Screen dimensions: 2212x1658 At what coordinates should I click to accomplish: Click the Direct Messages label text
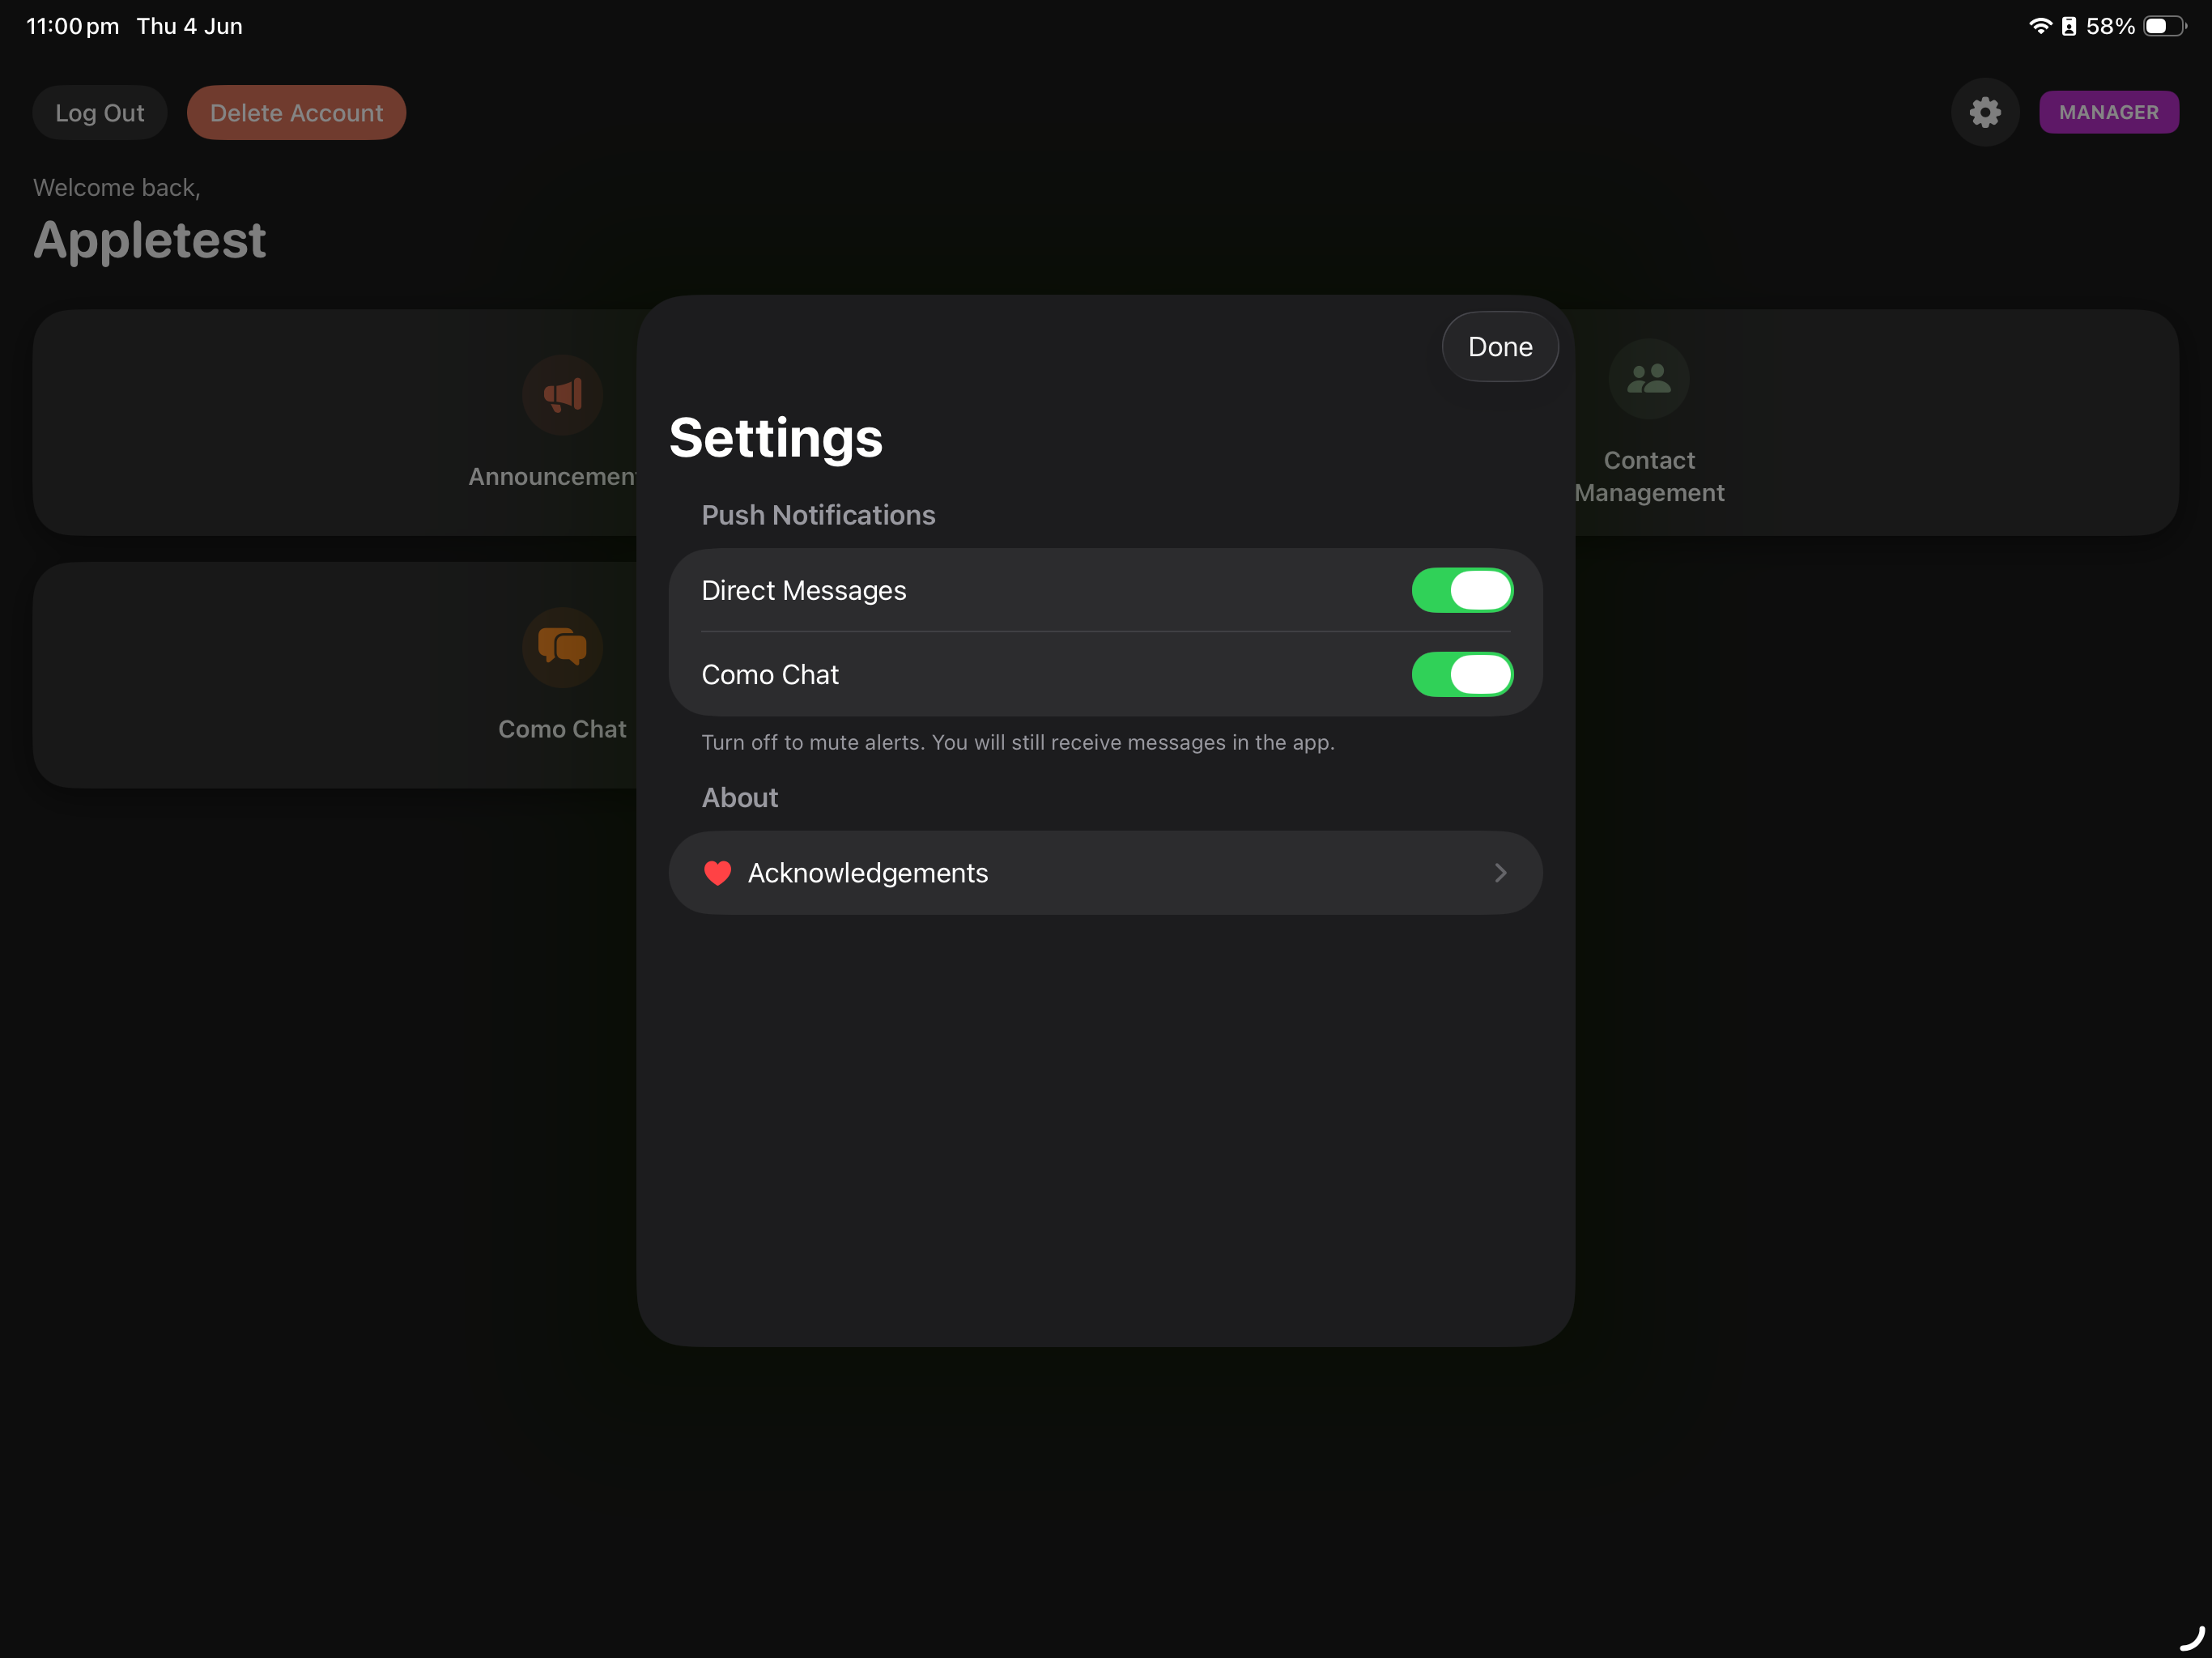coord(803,590)
